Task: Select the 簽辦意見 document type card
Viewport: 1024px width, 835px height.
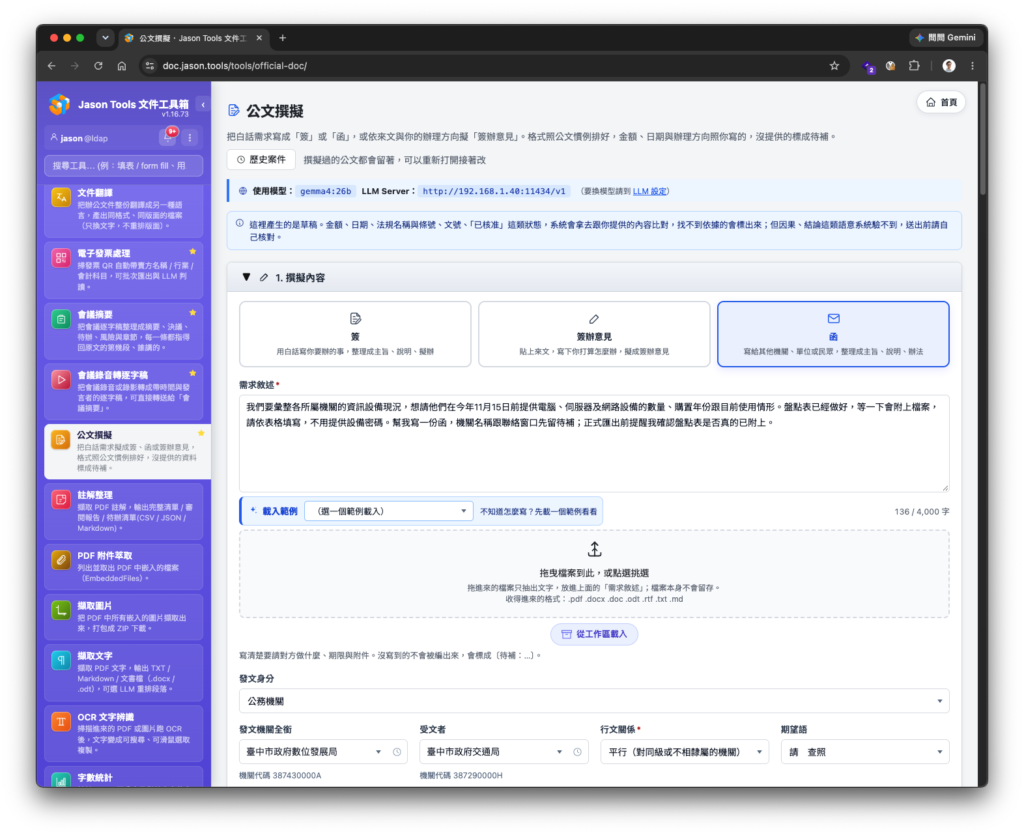Action: [594, 334]
